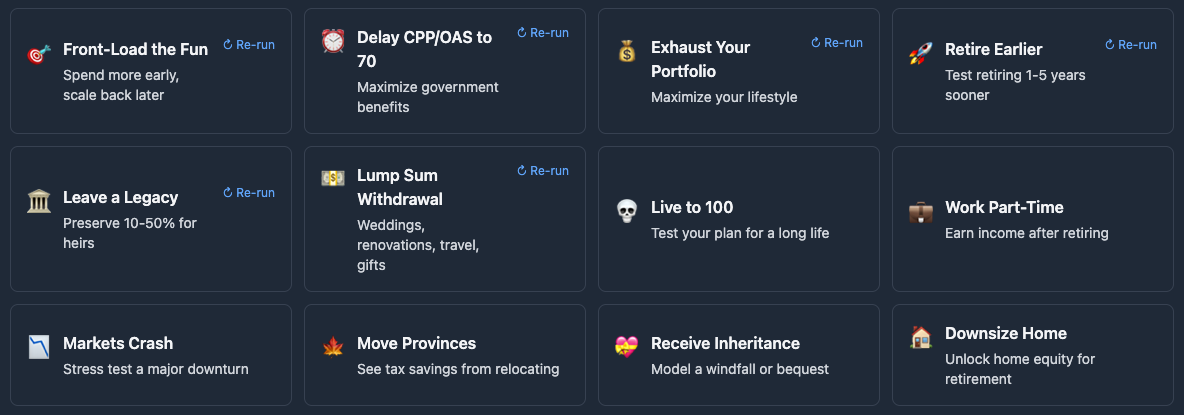Click the falling chart icon for Markets Crash
Screen dimensions: 1184x415
(39, 347)
